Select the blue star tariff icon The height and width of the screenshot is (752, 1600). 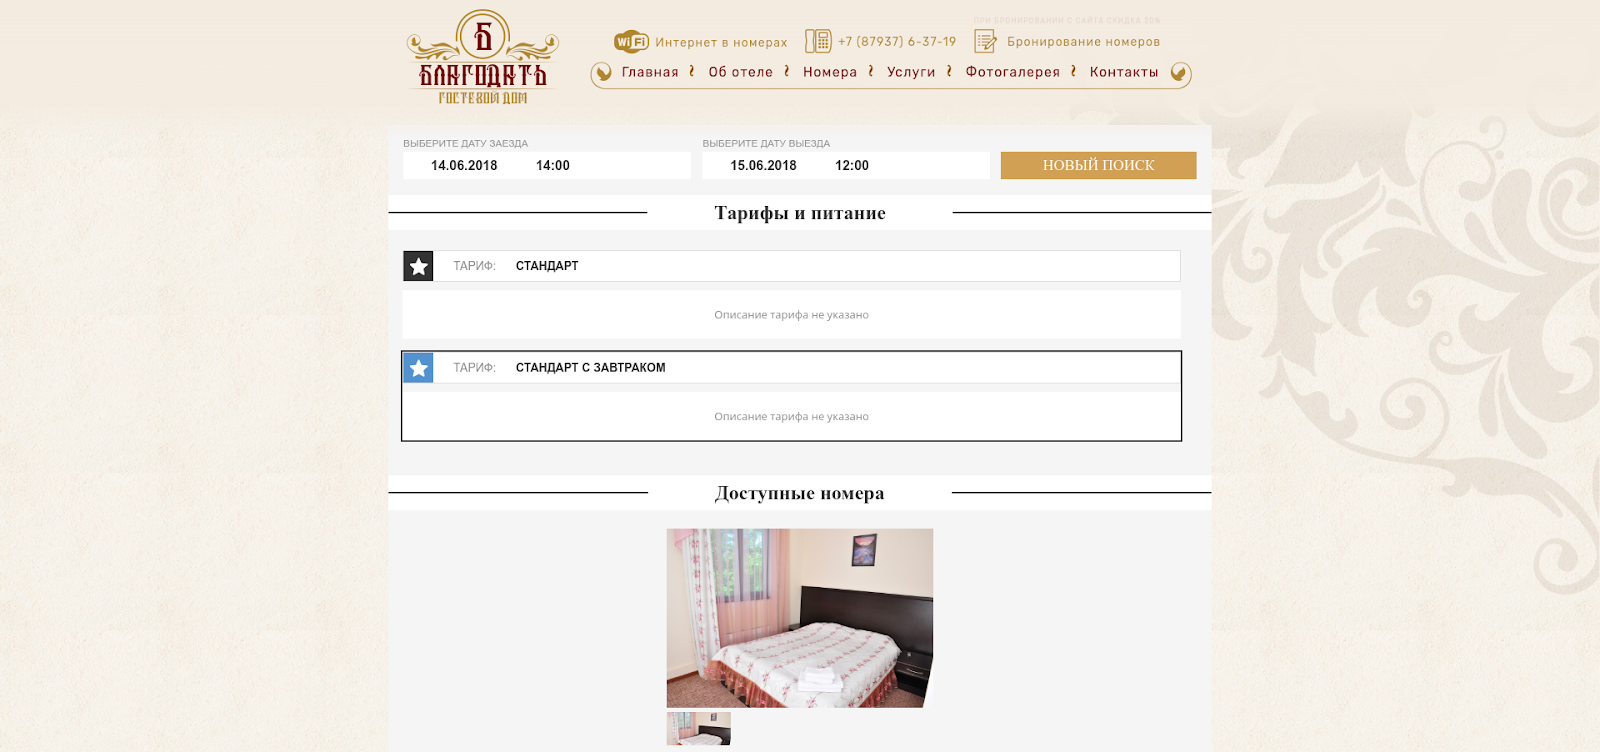pos(418,368)
